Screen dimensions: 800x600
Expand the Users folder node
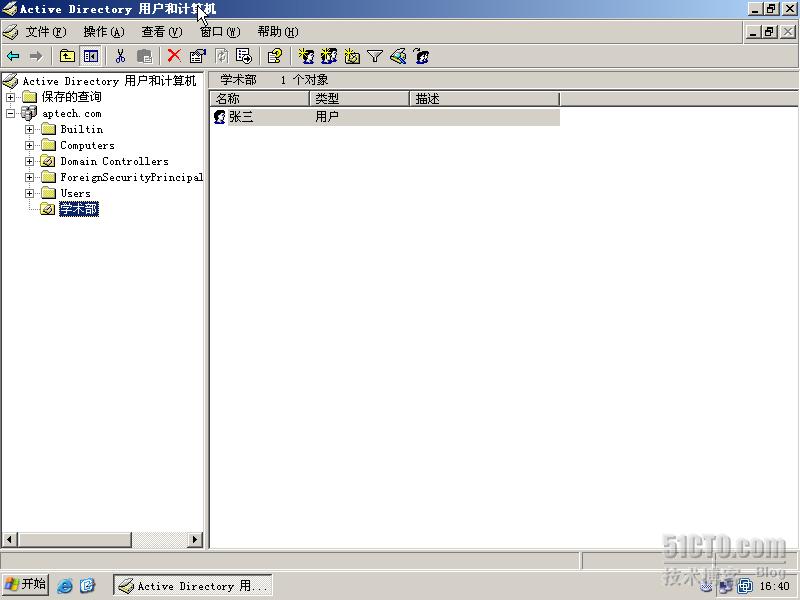30,193
